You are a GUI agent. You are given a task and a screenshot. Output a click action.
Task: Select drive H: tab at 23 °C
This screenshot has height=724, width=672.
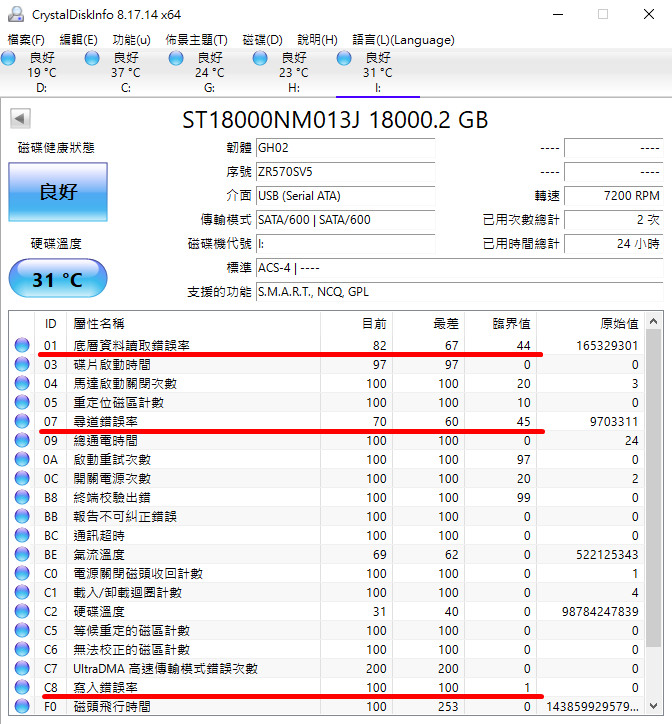pyautogui.click(x=294, y=72)
